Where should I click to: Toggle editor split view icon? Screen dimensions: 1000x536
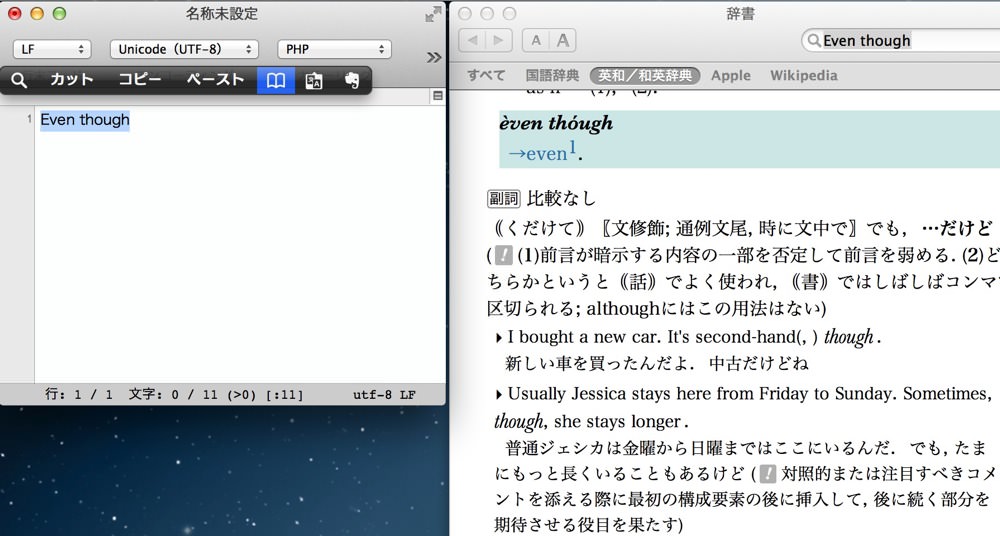coord(438,96)
